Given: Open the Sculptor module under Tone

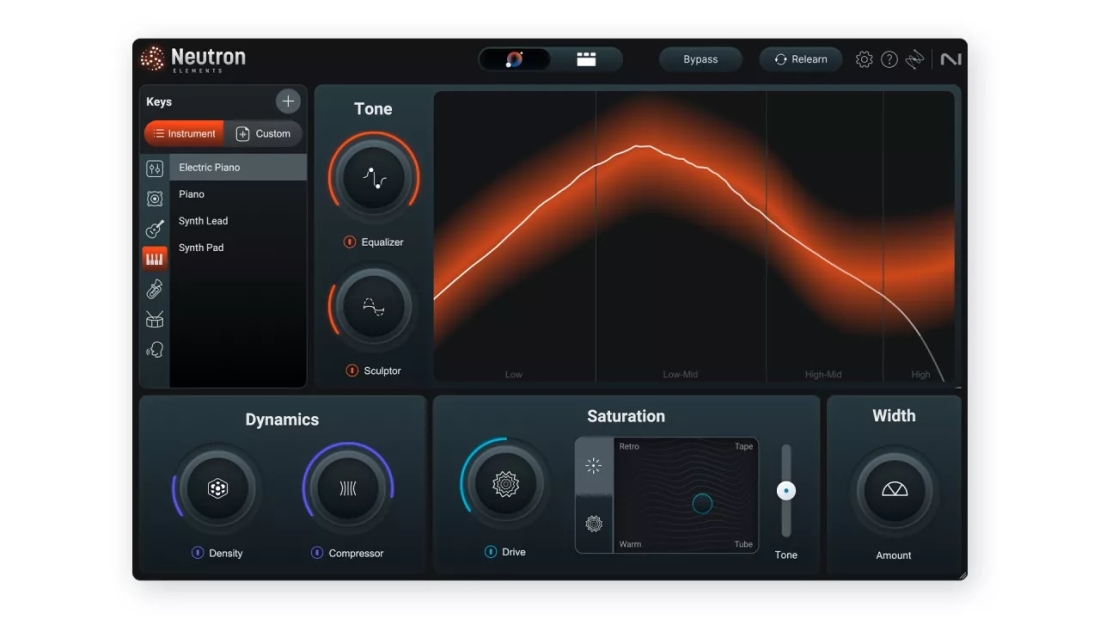Looking at the screenshot, I should point(373,306).
